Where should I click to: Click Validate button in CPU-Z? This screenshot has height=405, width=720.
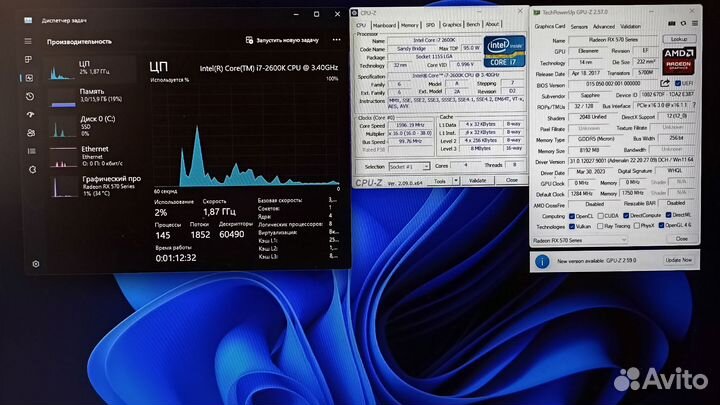(x=478, y=180)
